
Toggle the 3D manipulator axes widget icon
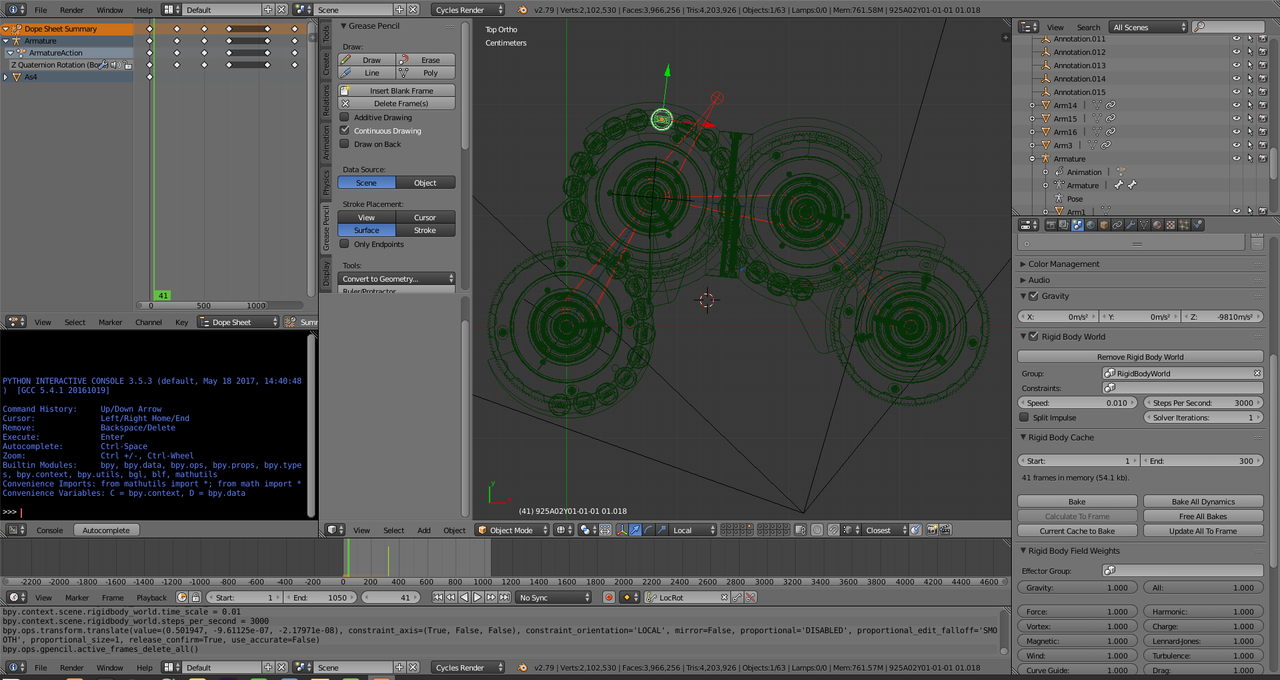[622, 530]
